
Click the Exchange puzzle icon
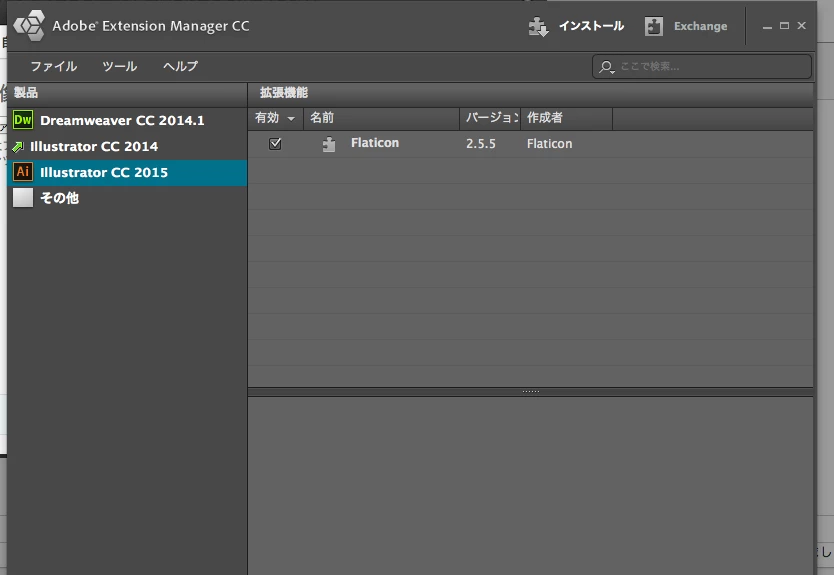654,26
